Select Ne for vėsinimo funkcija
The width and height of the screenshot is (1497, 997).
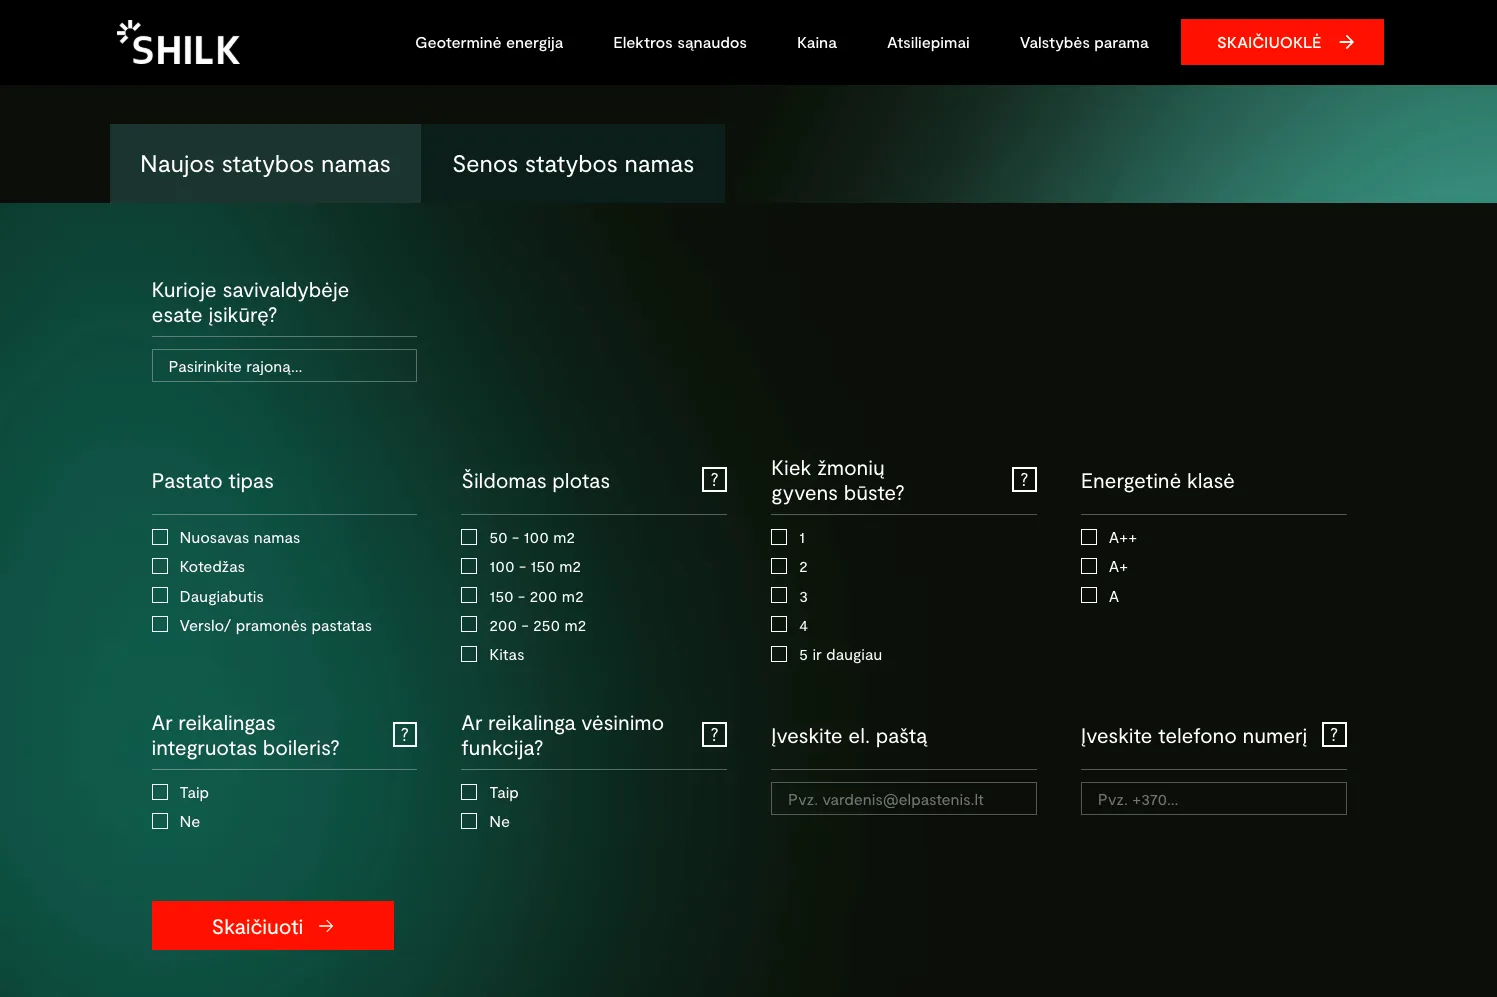point(469,822)
